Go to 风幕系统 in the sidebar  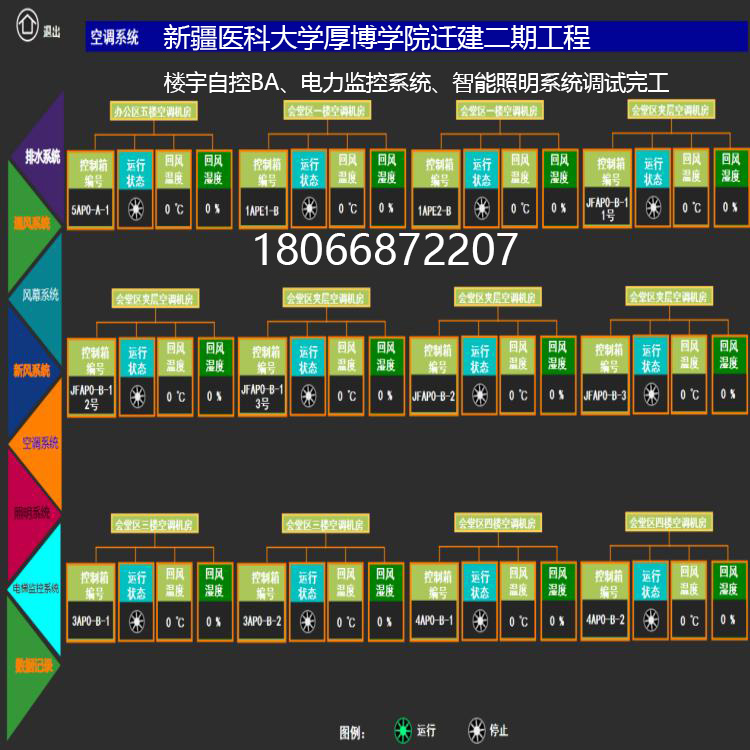click(x=40, y=295)
